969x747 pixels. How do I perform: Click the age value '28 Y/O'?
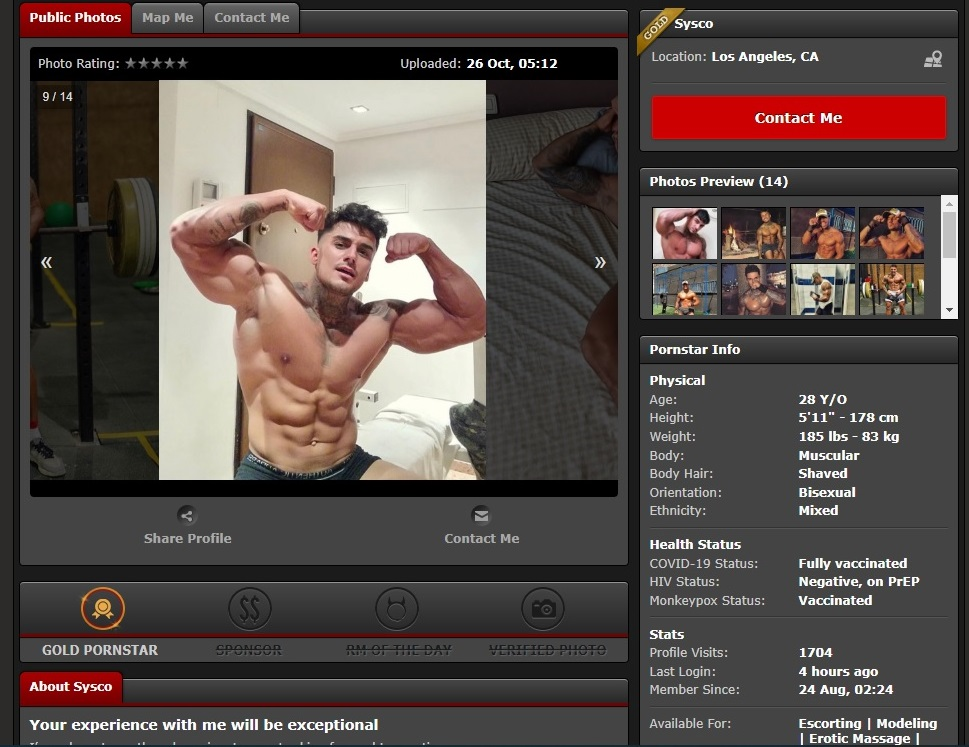click(x=823, y=399)
